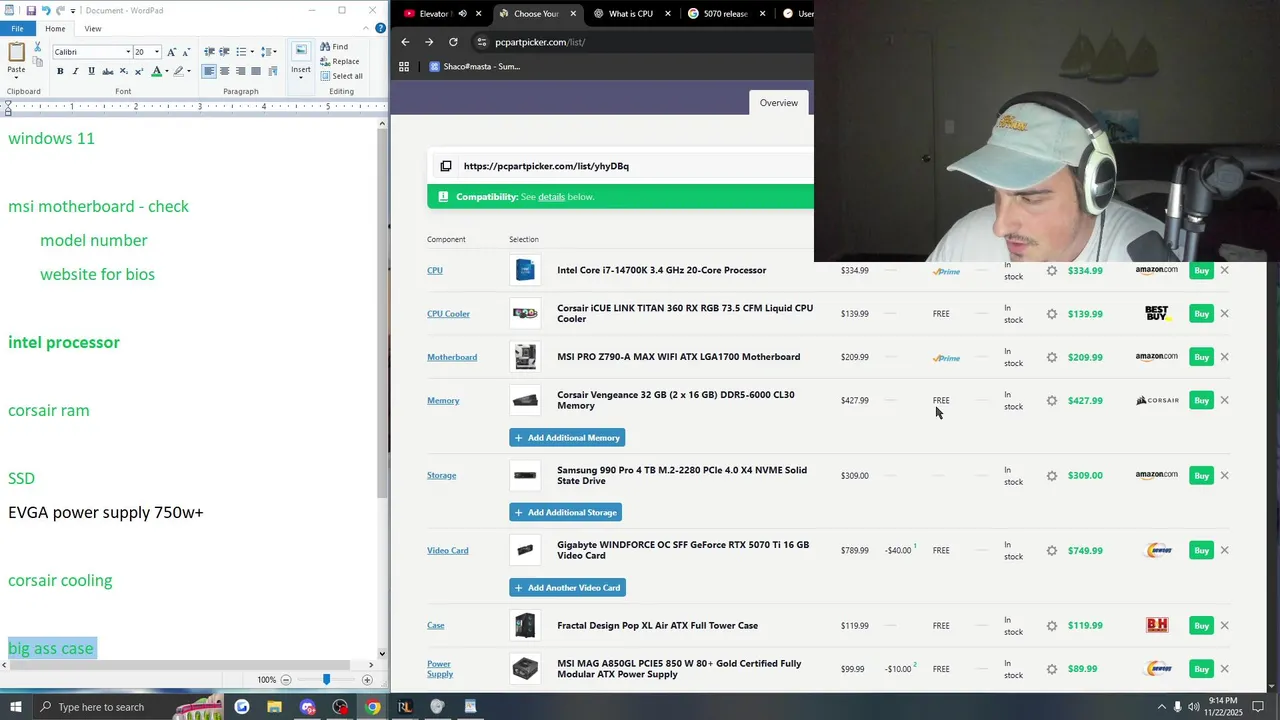Screen dimensions: 1280x720
Task: Apply the green font color button
Action: coord(156,71)
